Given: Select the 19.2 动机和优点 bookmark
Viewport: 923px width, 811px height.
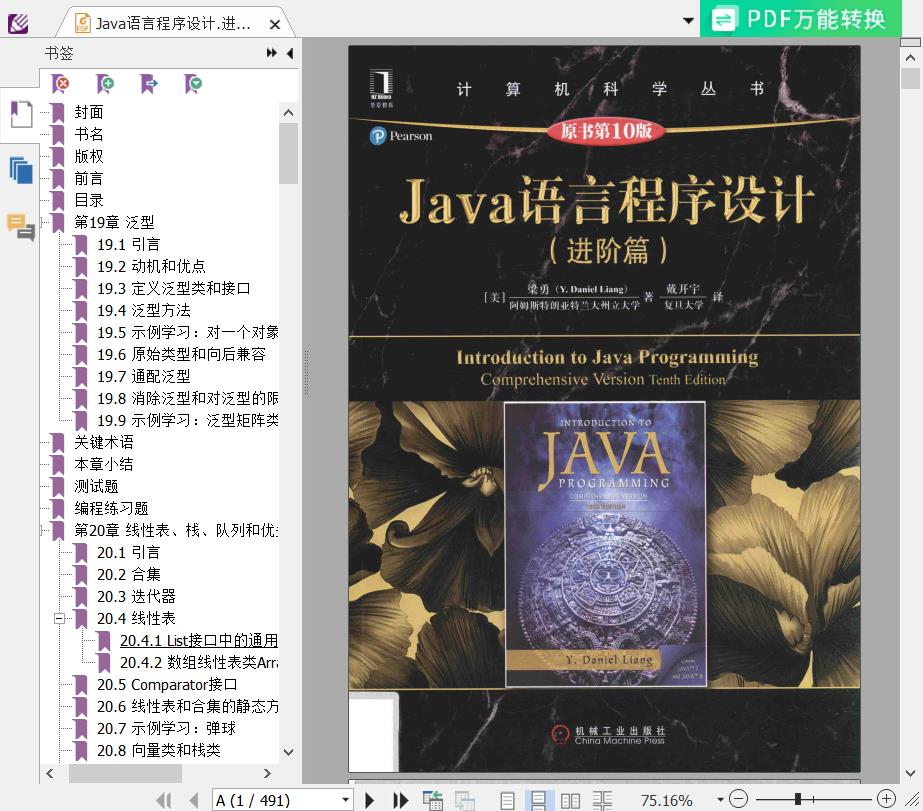Looking at the screenshot, I should [151, 267].
